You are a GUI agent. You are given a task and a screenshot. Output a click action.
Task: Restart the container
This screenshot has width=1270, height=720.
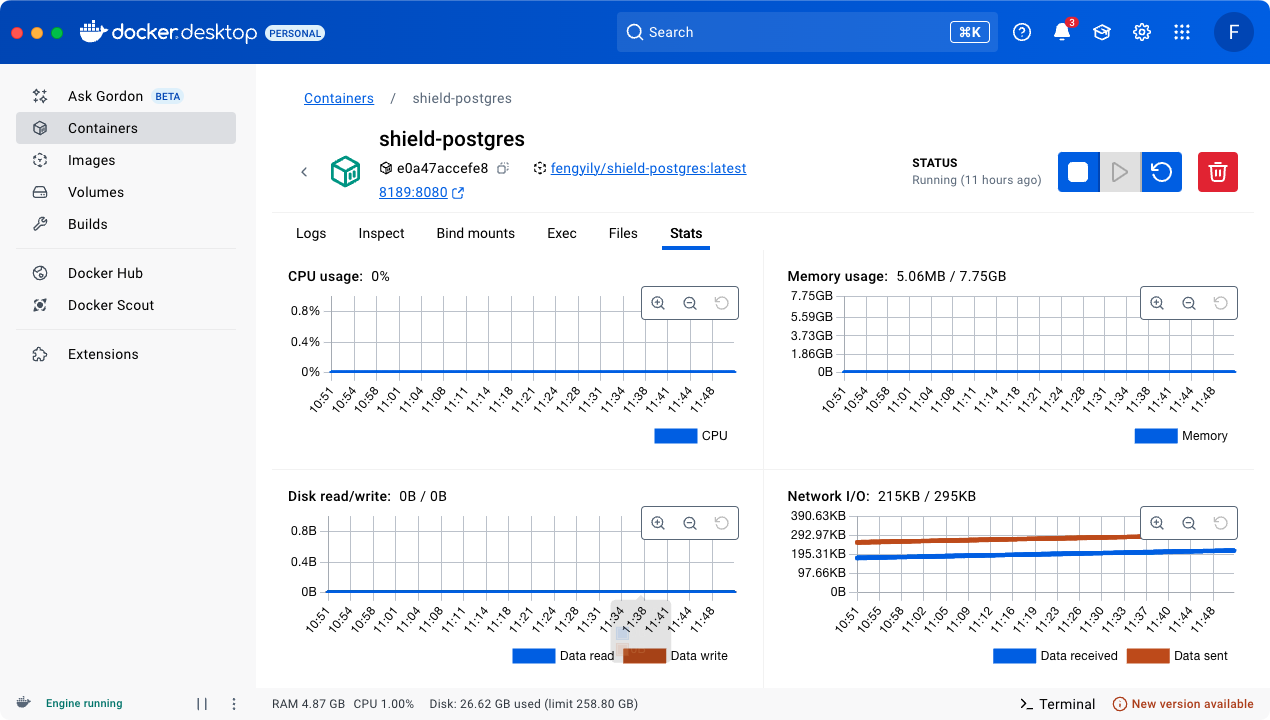tap(1161, 172)
